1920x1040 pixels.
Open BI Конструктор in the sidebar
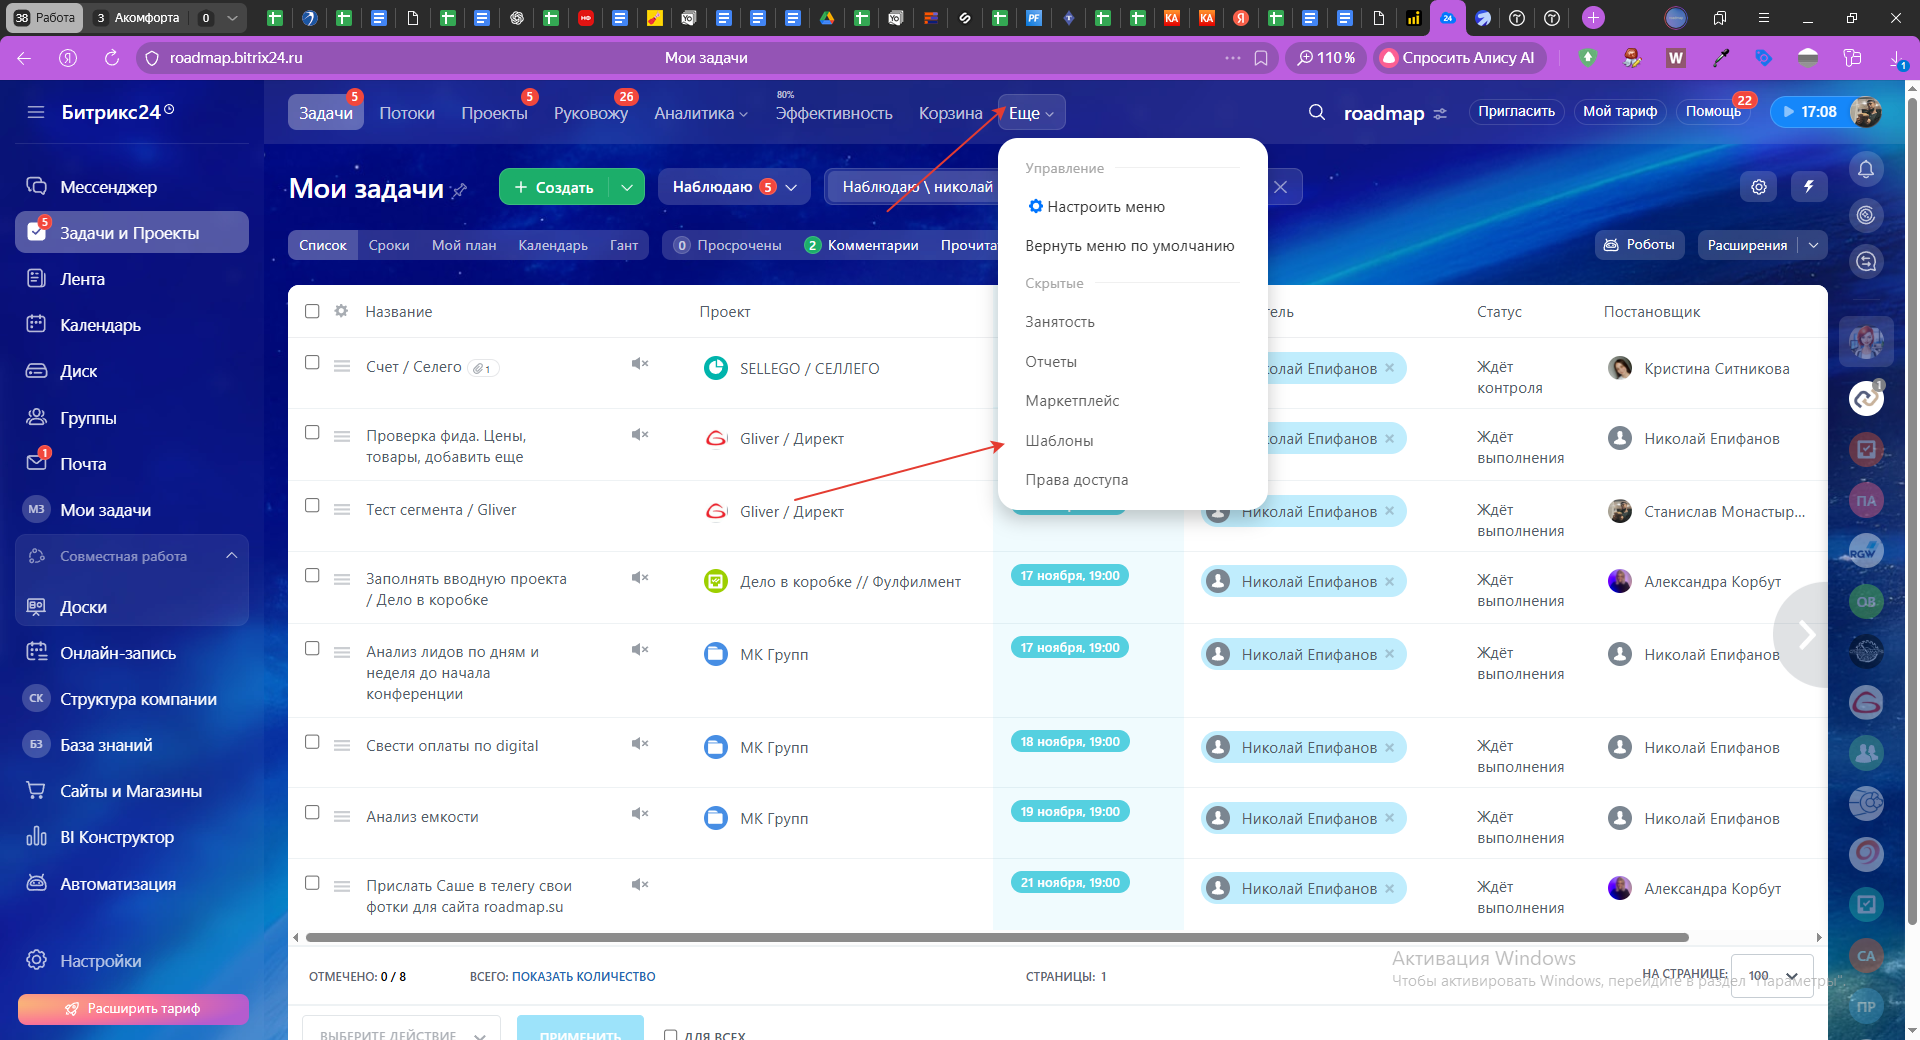click(117, 837)
